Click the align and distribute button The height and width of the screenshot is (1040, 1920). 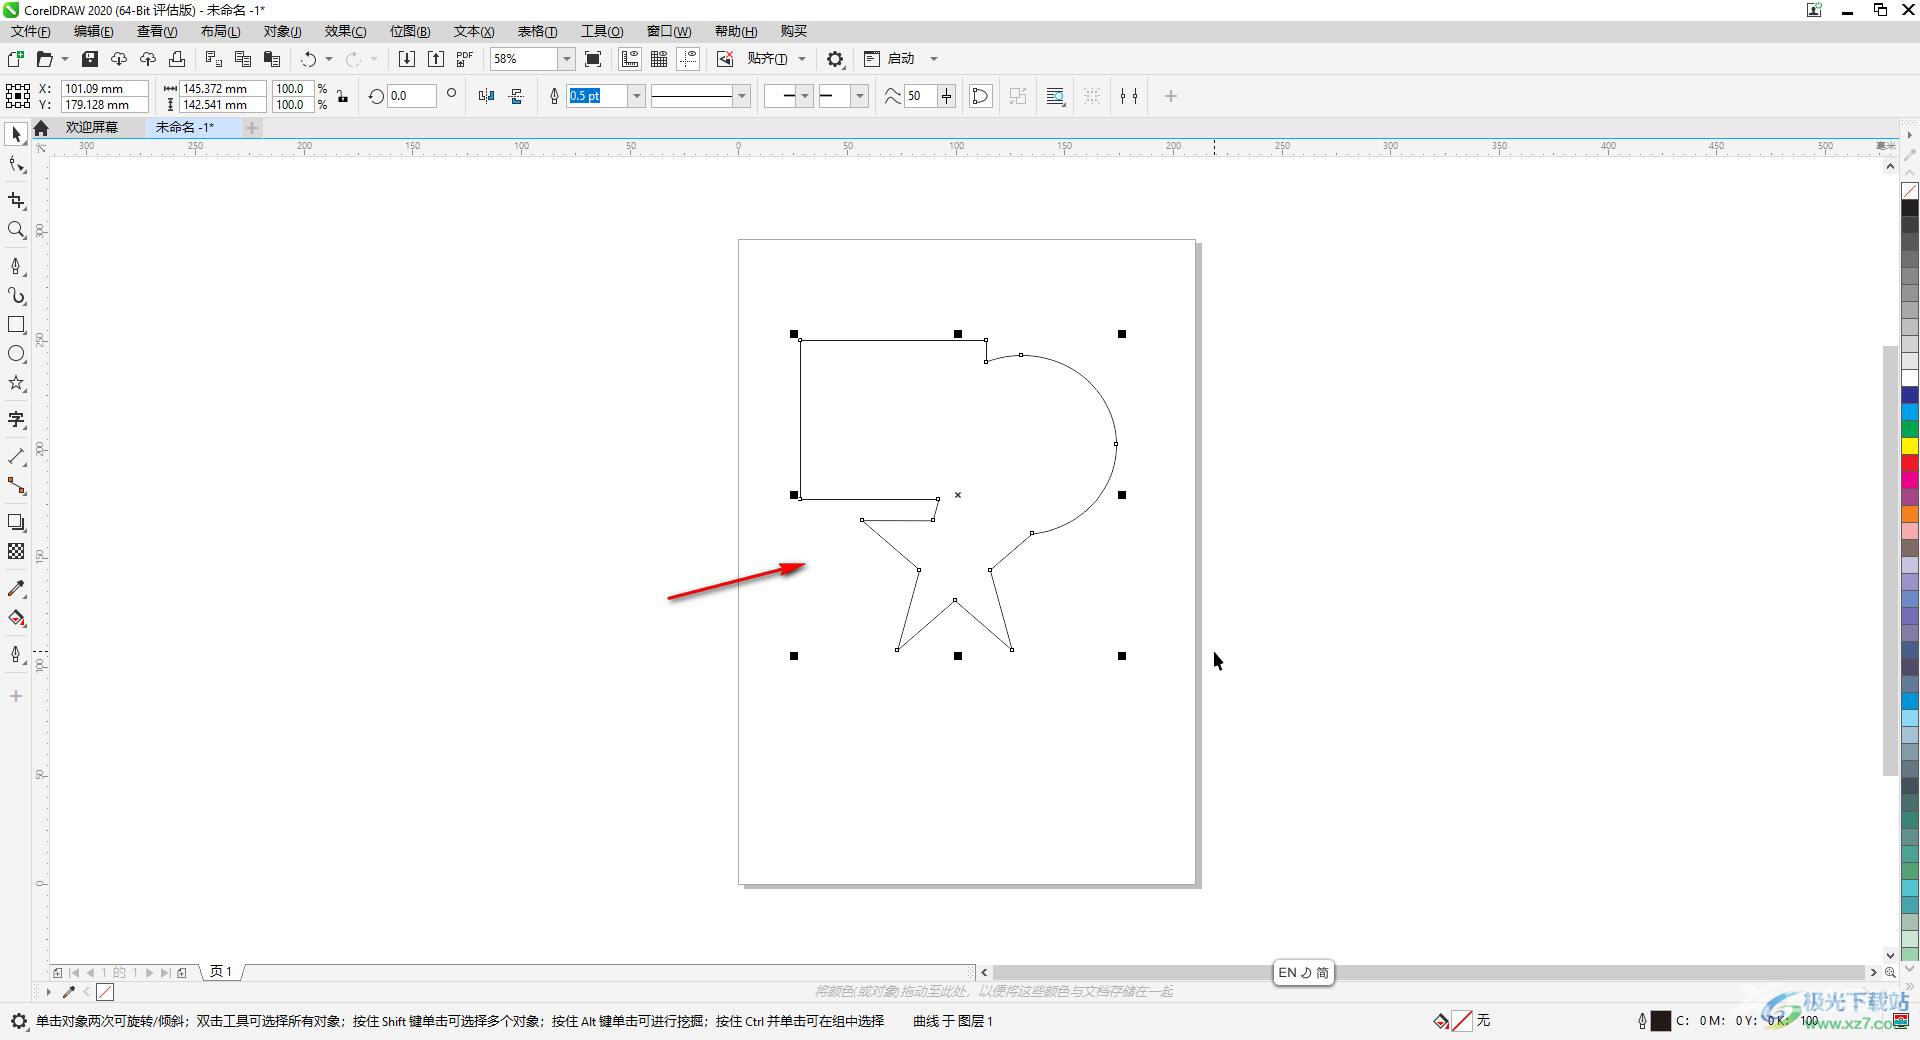pos(1129,96)
